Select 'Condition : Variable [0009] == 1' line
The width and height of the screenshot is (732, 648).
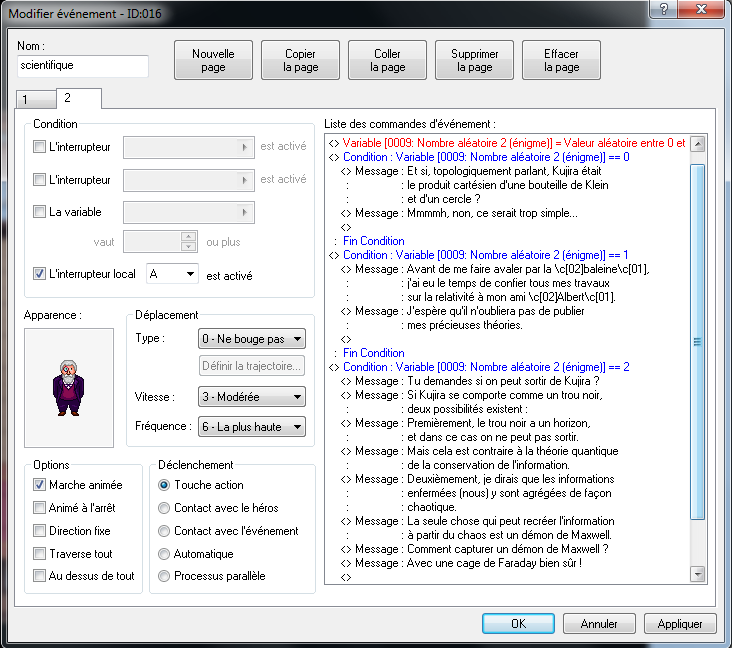click(x=479, y=255)
